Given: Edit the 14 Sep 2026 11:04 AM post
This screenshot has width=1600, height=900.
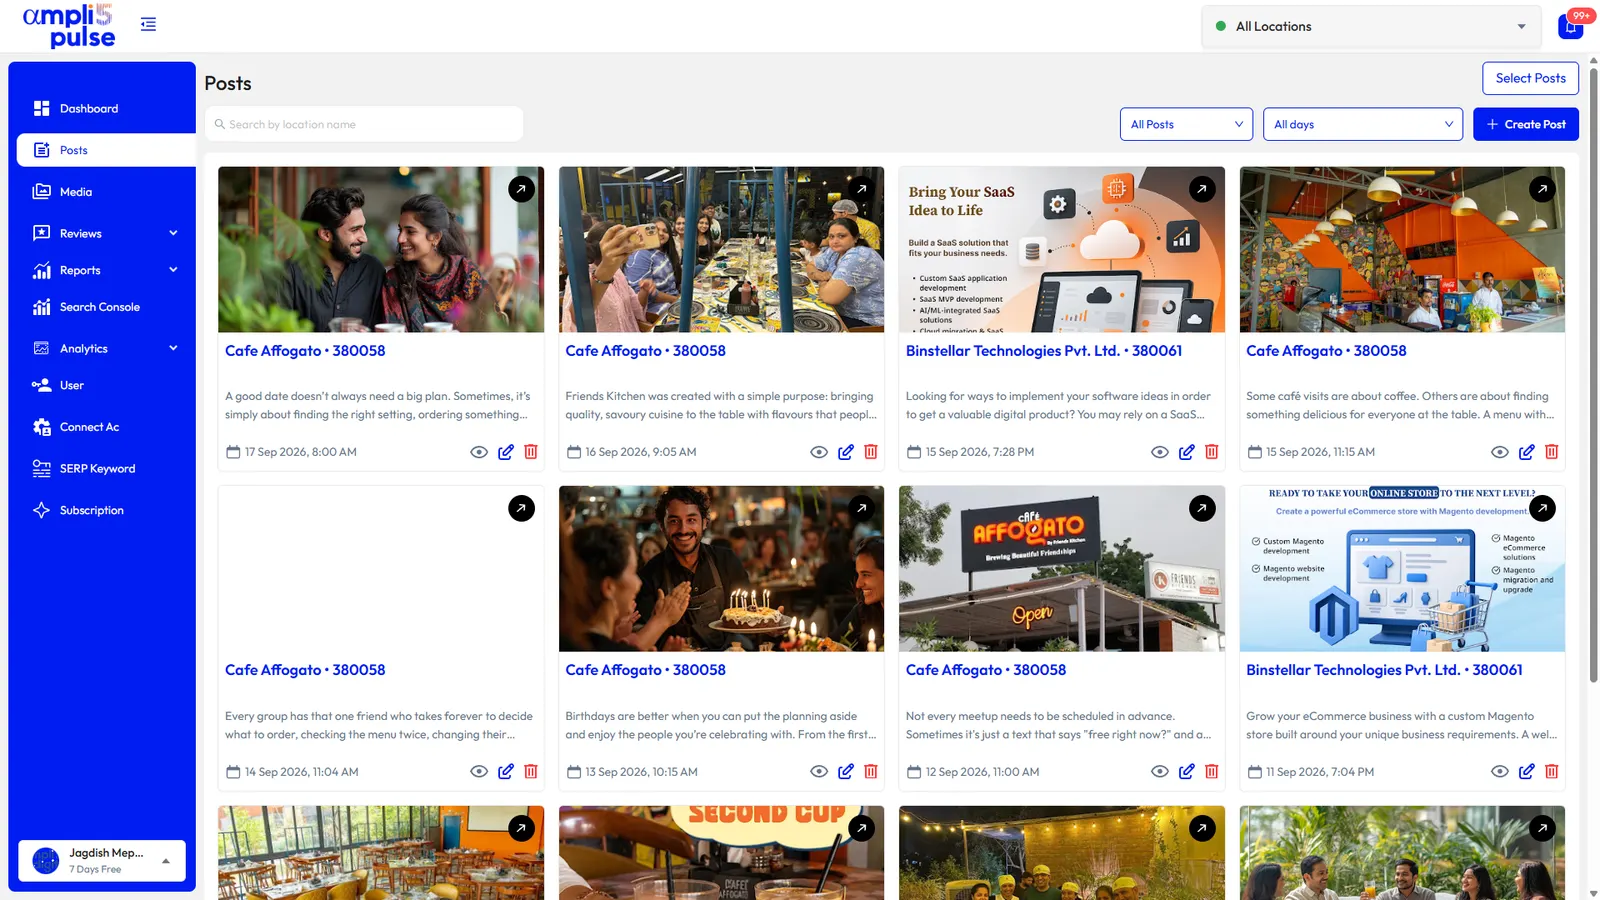Looking at the screenshot, I should tap(506, 771).
